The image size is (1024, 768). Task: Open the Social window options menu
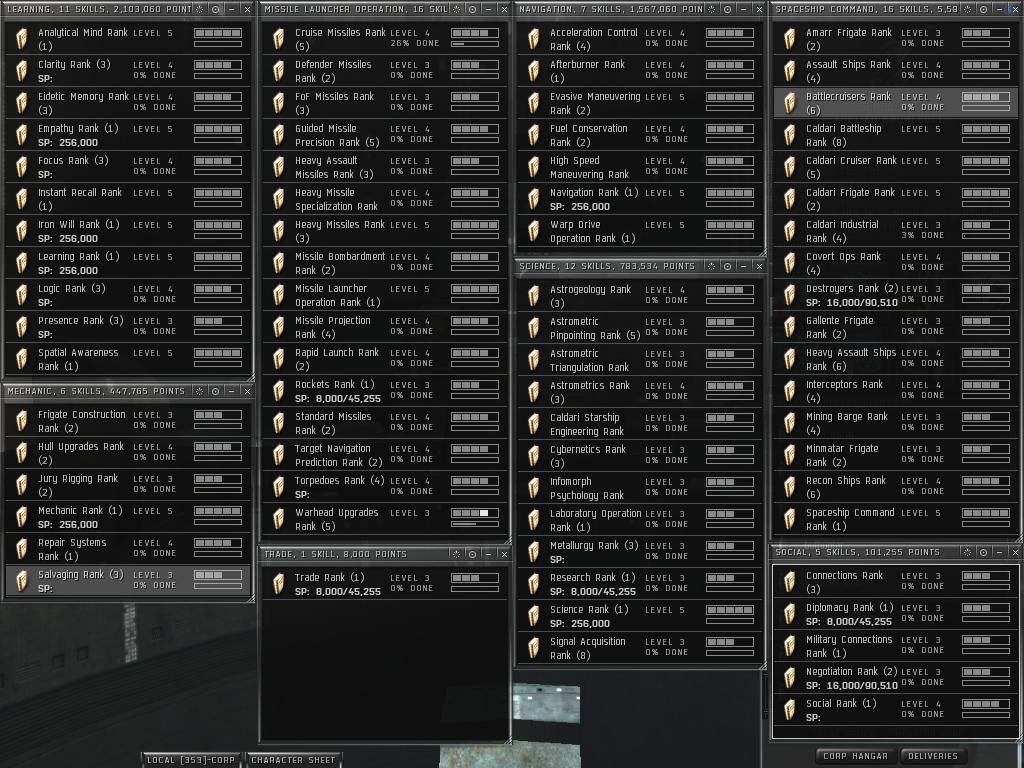(968, 552)
